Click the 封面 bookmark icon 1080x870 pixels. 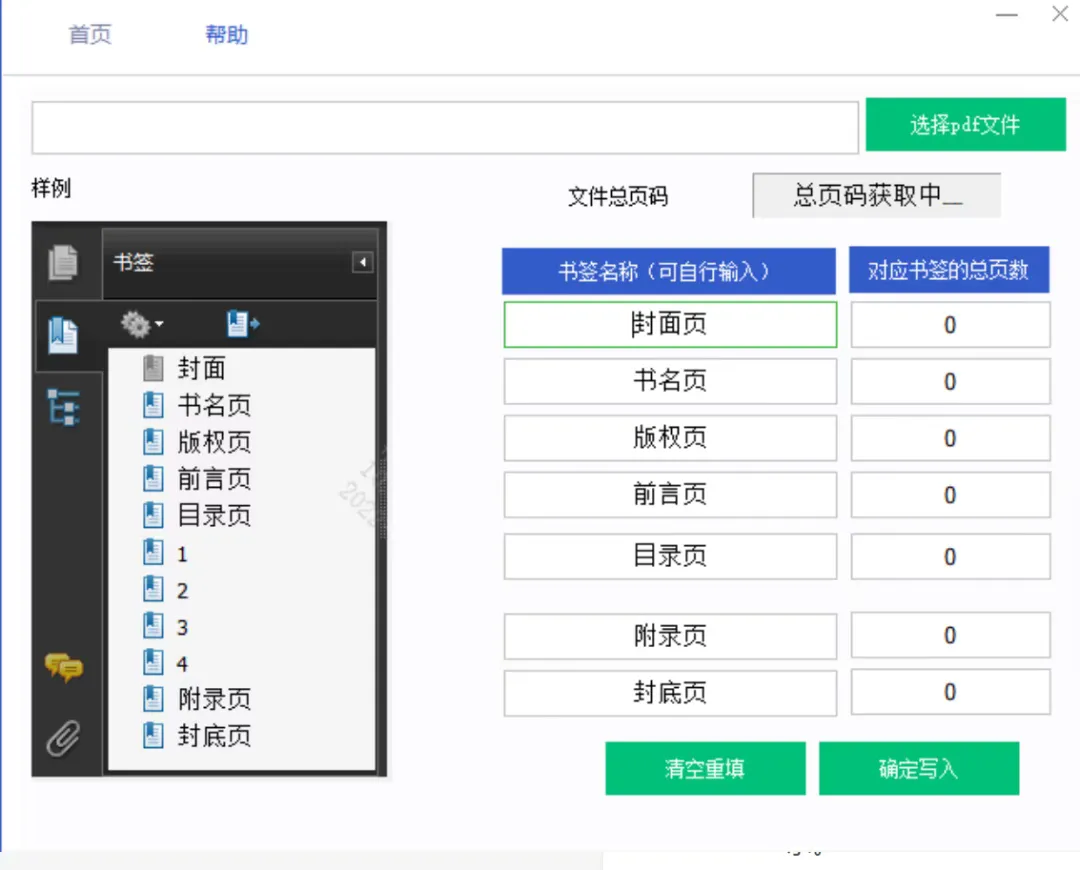point(153,369)
